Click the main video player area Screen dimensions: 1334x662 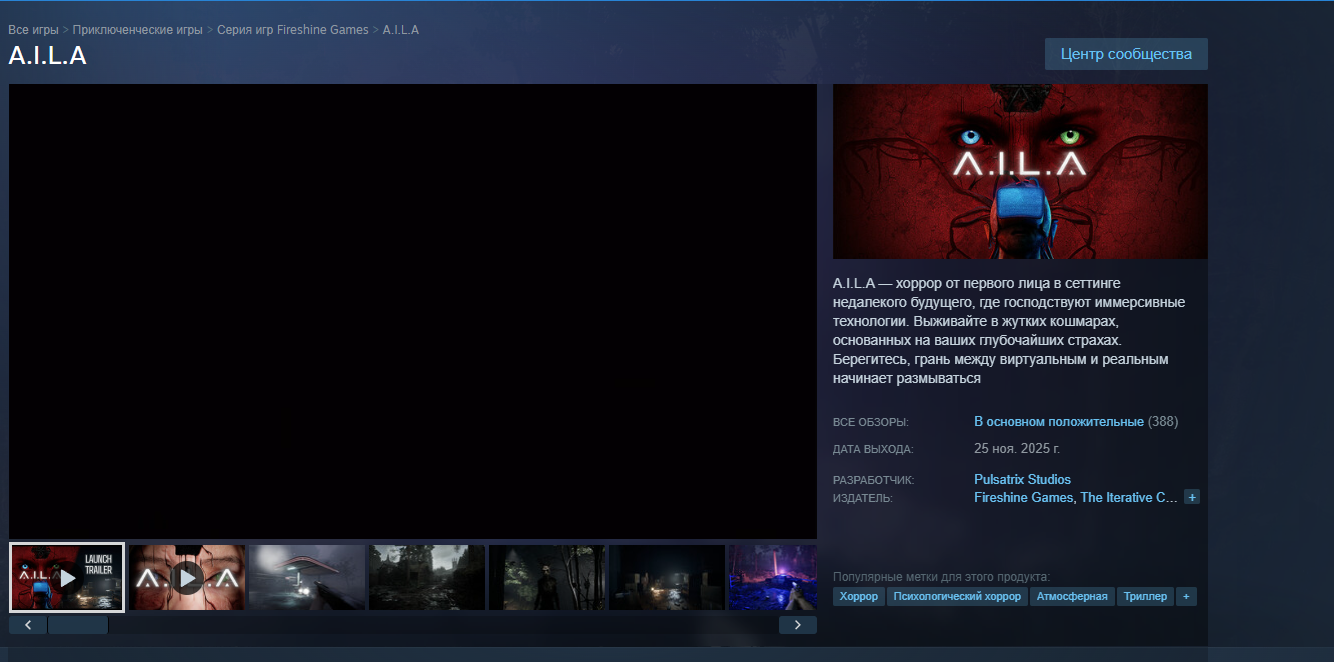(413, 312)
